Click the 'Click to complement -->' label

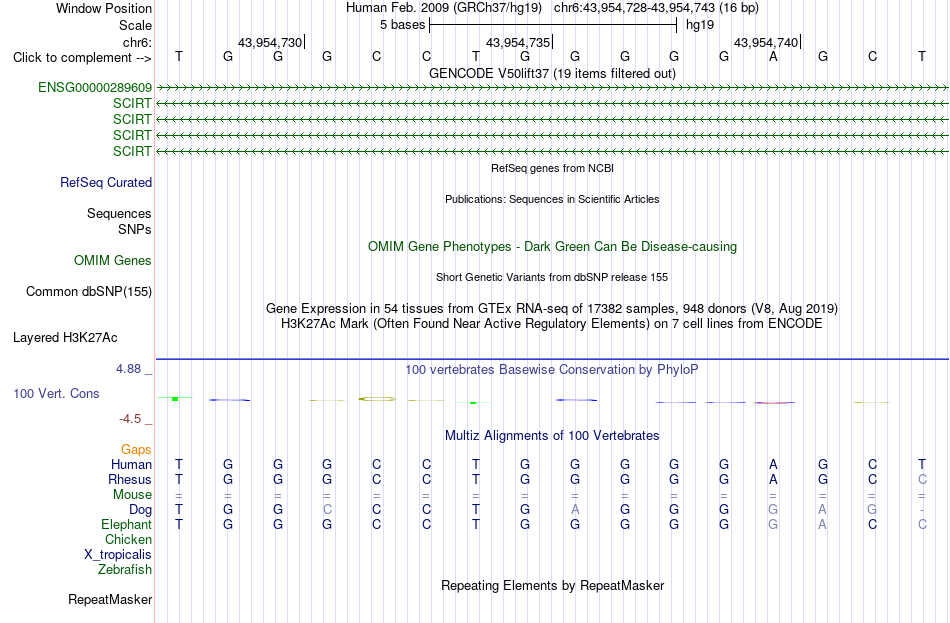pos(82,58)
